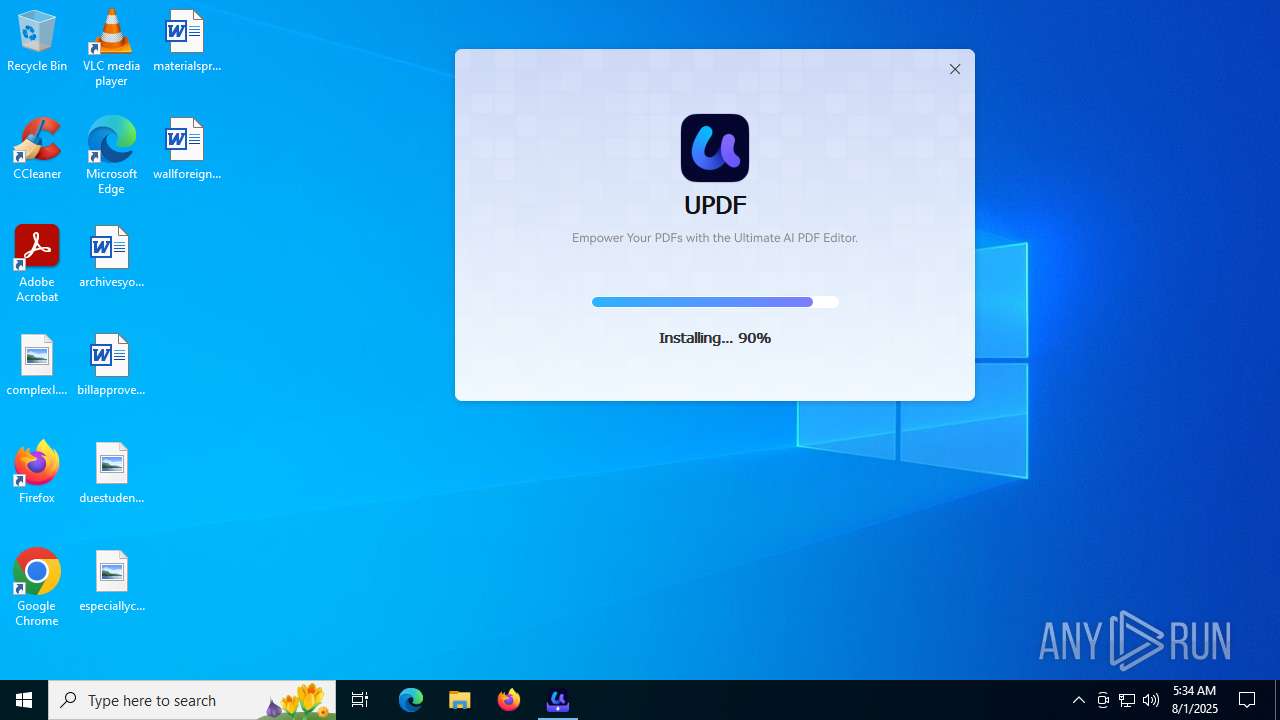Click the taskbar search box

pos(192,700)
